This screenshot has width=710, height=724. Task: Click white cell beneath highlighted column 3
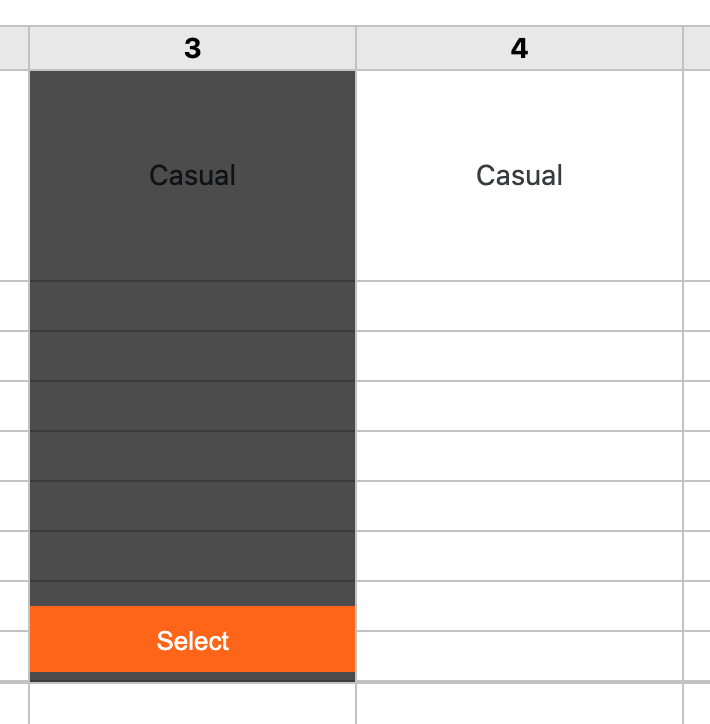[193, 704]
